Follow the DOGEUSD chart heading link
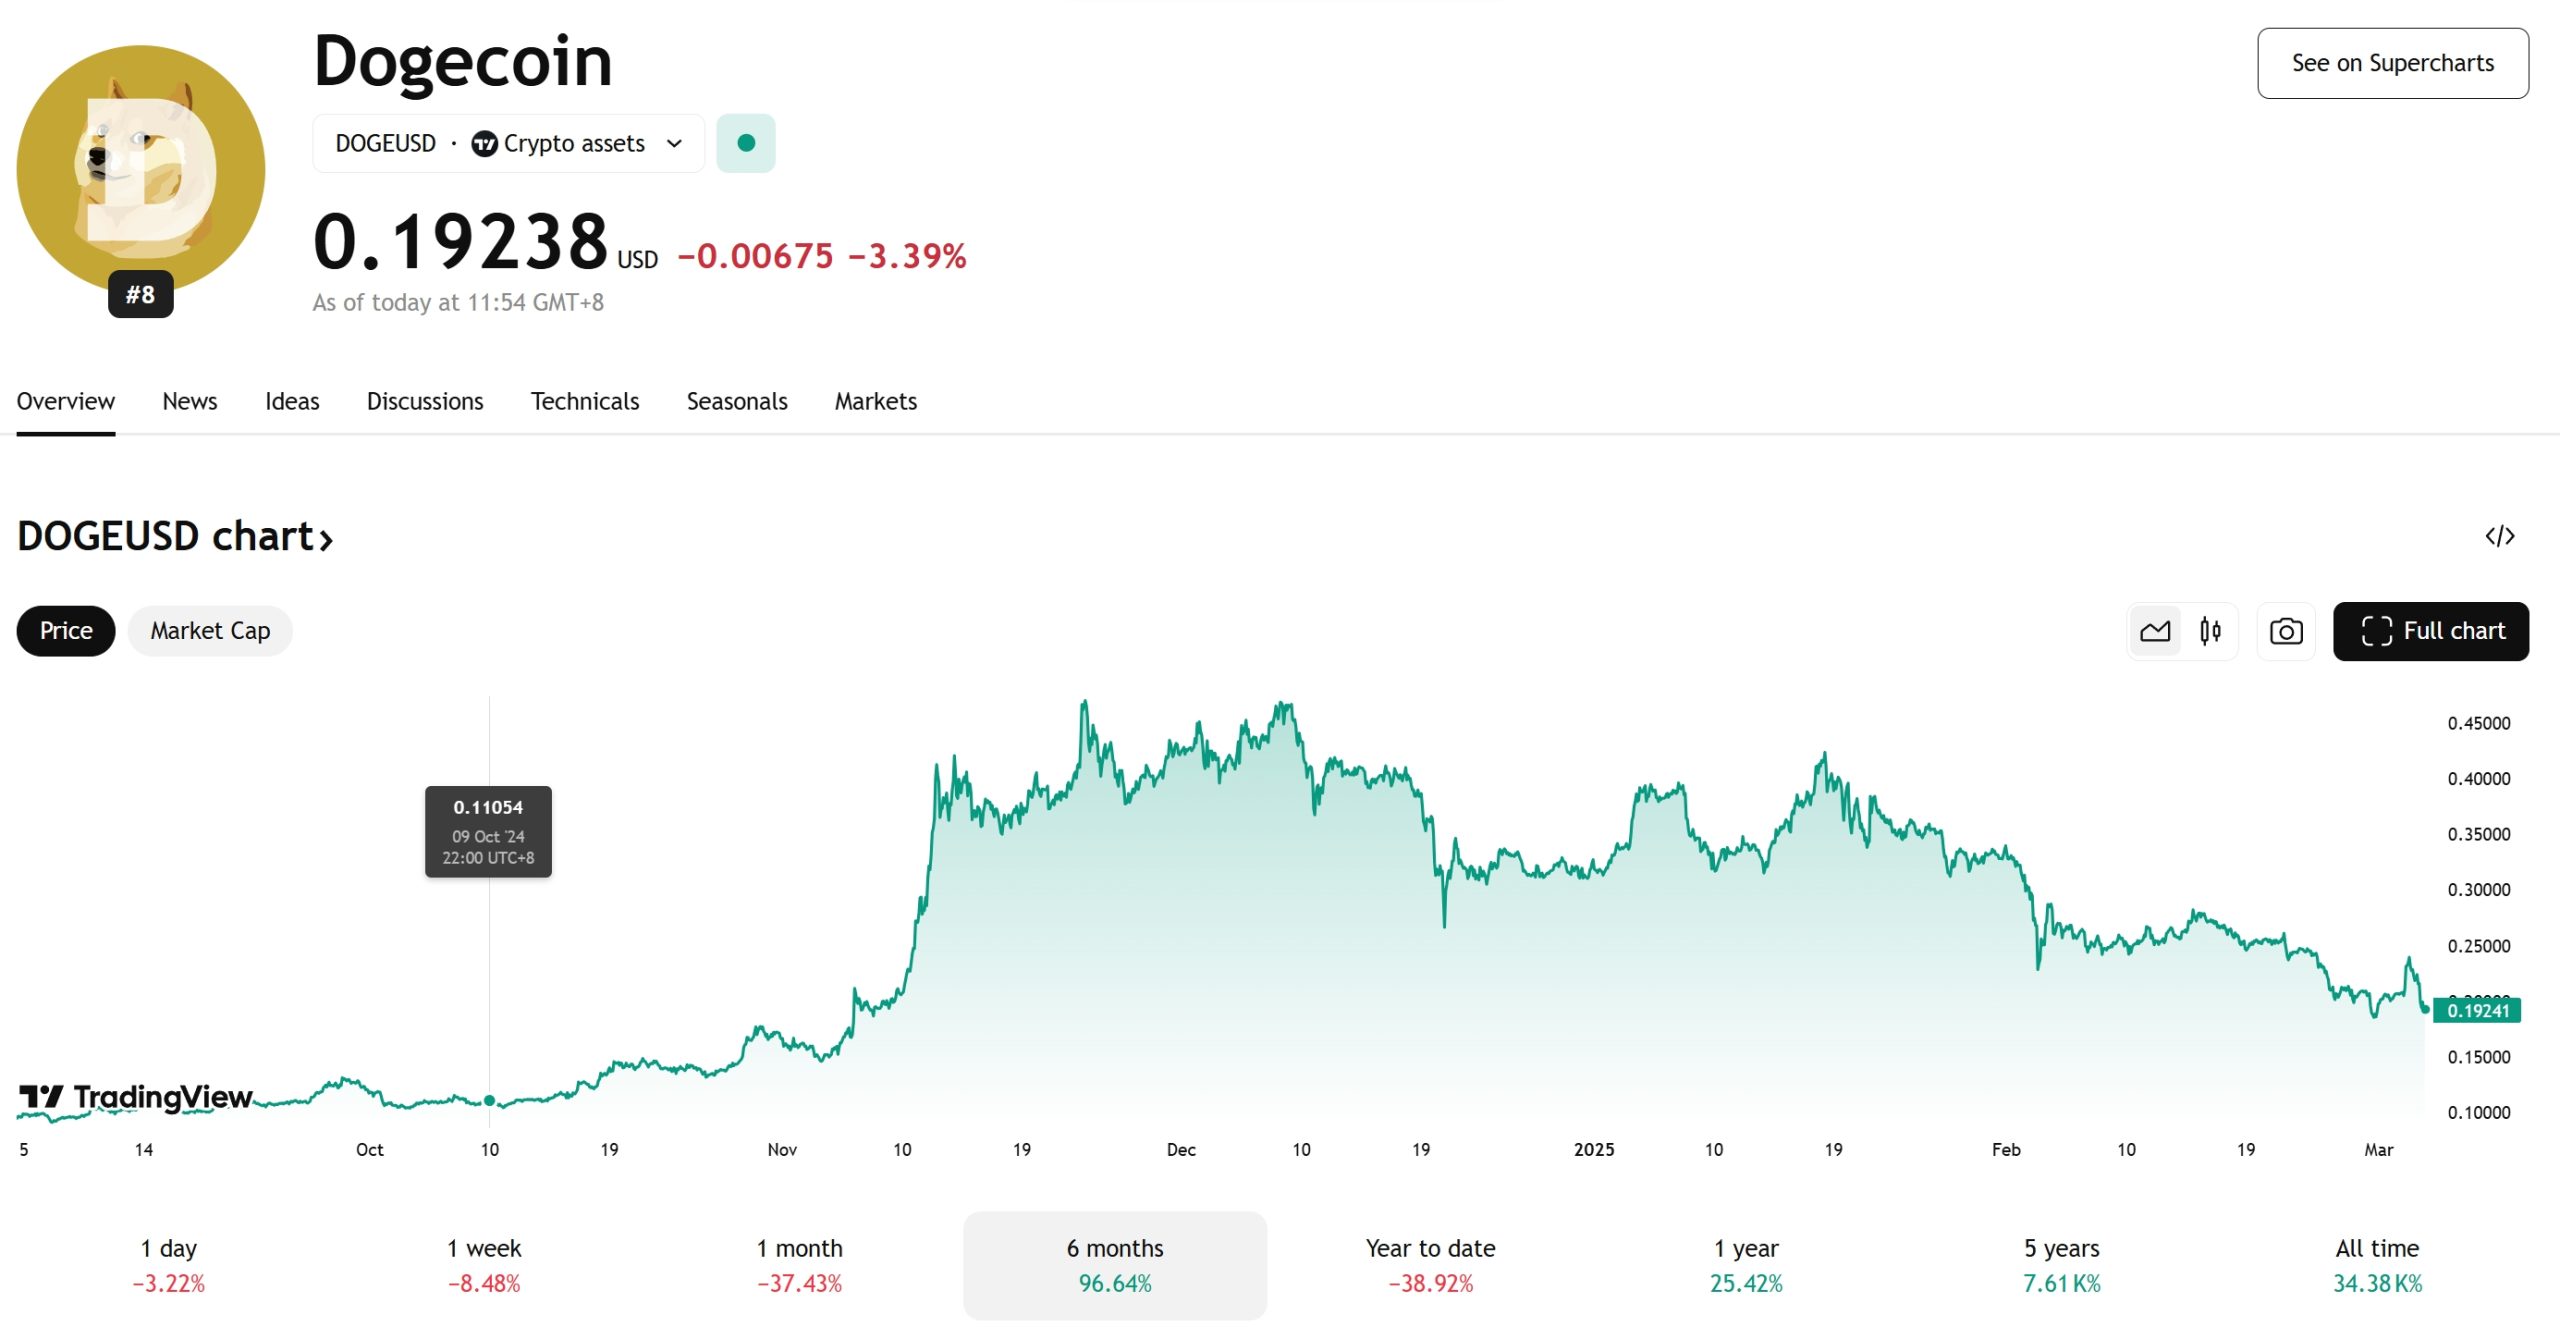2560x1327 pixels. (175, 536)
